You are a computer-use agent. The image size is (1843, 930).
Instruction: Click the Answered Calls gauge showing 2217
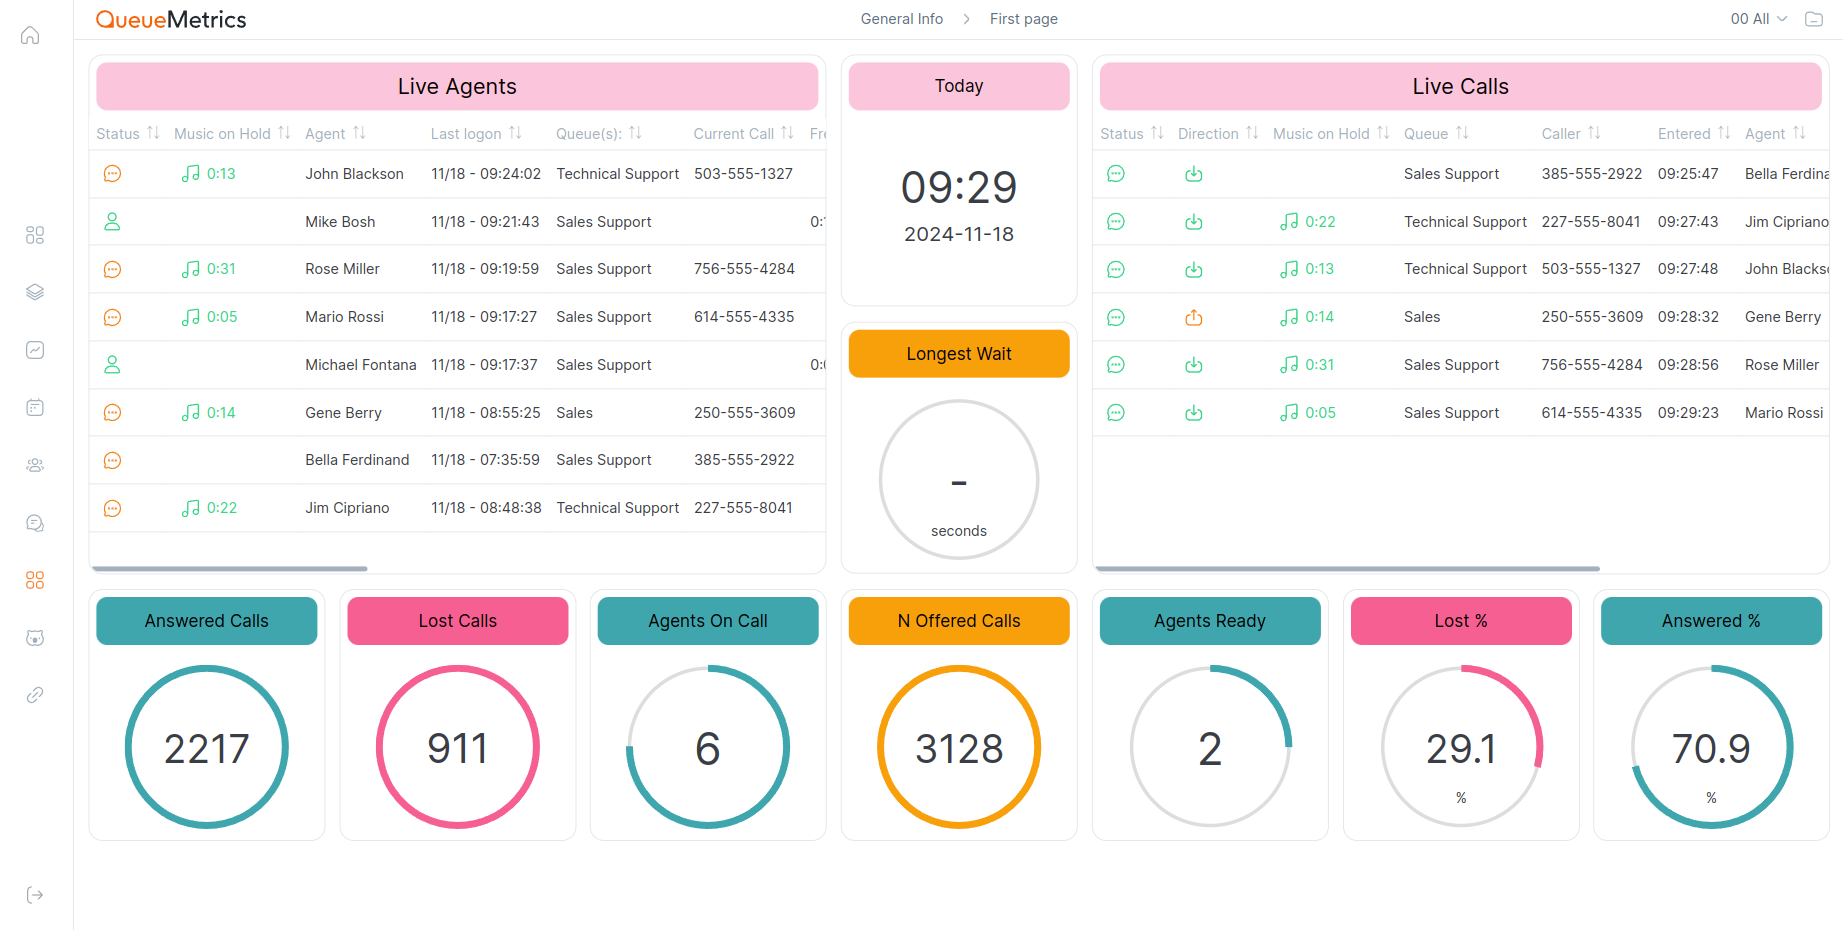click(x=207, y=747)
